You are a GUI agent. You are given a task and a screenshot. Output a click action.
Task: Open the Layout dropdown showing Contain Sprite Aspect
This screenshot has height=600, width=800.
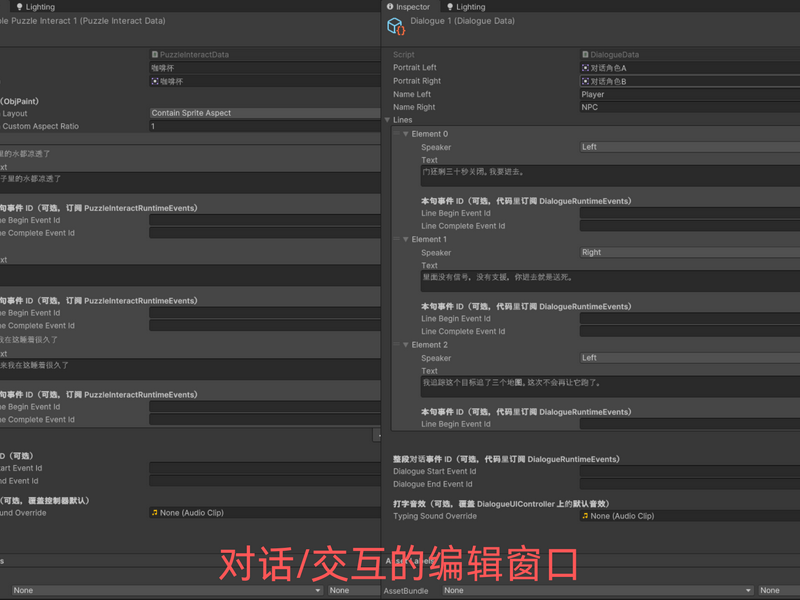point(265,113)
